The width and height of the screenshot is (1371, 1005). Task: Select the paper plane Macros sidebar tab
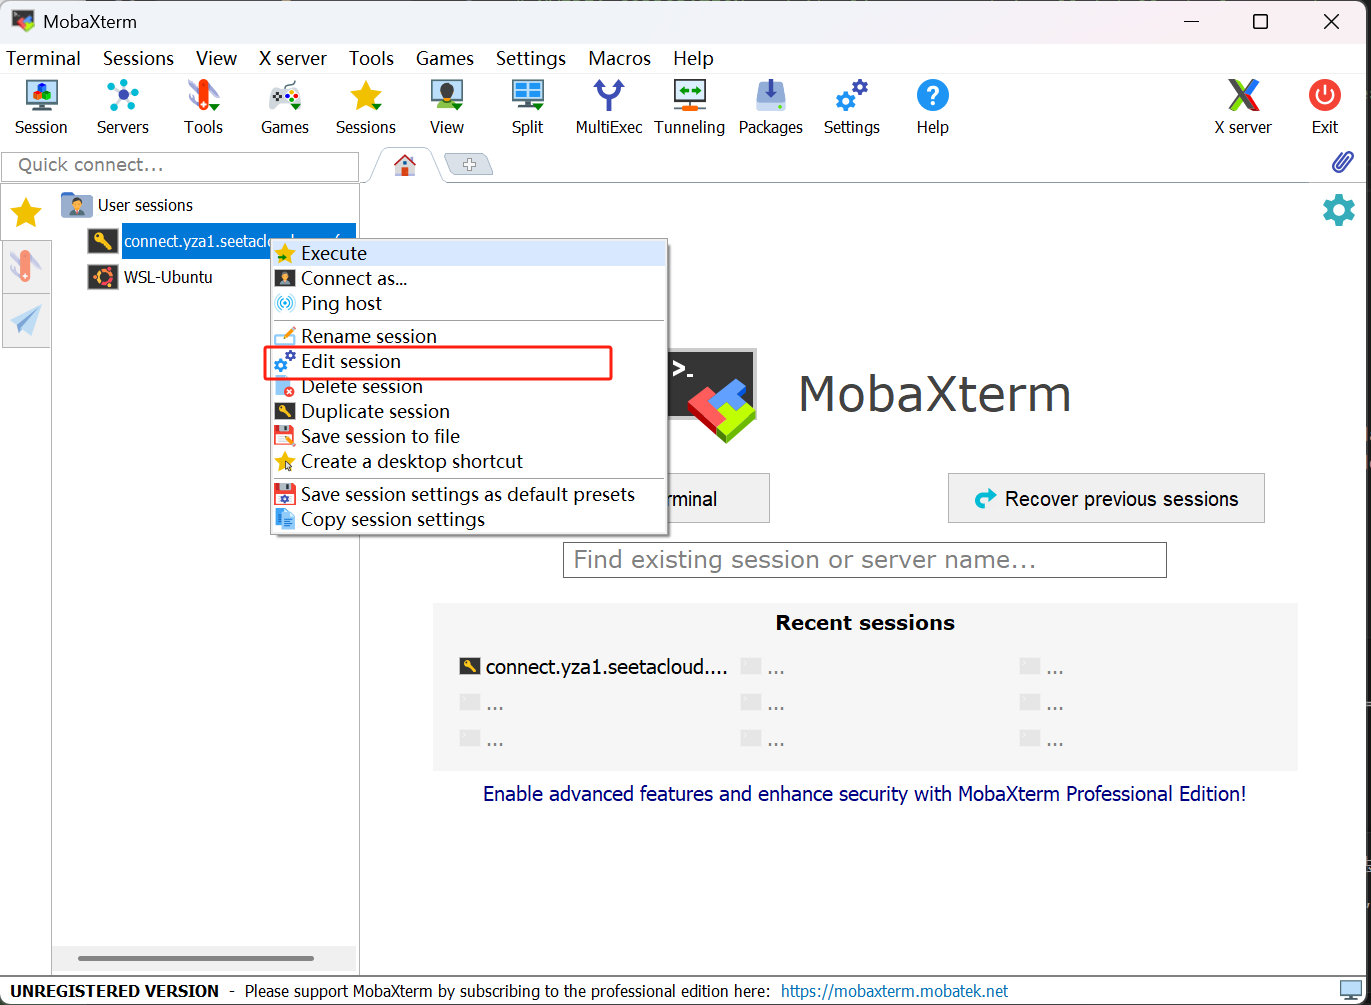click(x=26, y=320)
